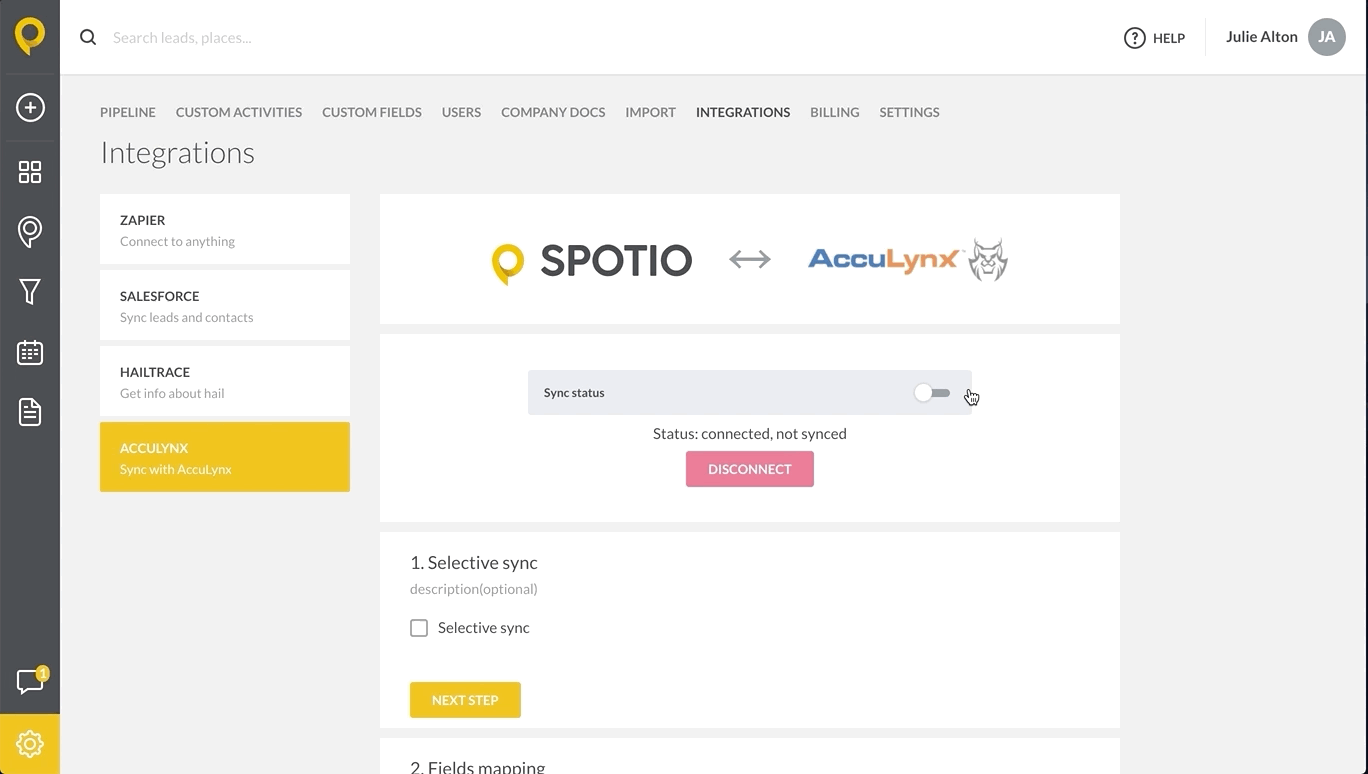1368x774 pixels.
Task: Click the 'Integrations' page heading
Action: pyautogui.click(x=177, y=153)
